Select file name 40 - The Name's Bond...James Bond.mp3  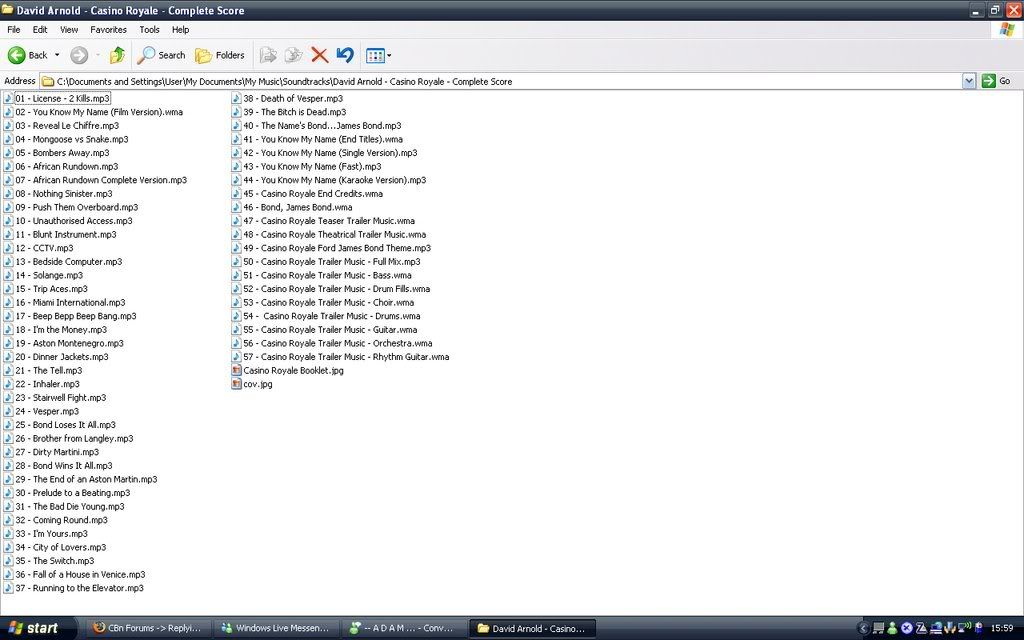coord(323,125)
